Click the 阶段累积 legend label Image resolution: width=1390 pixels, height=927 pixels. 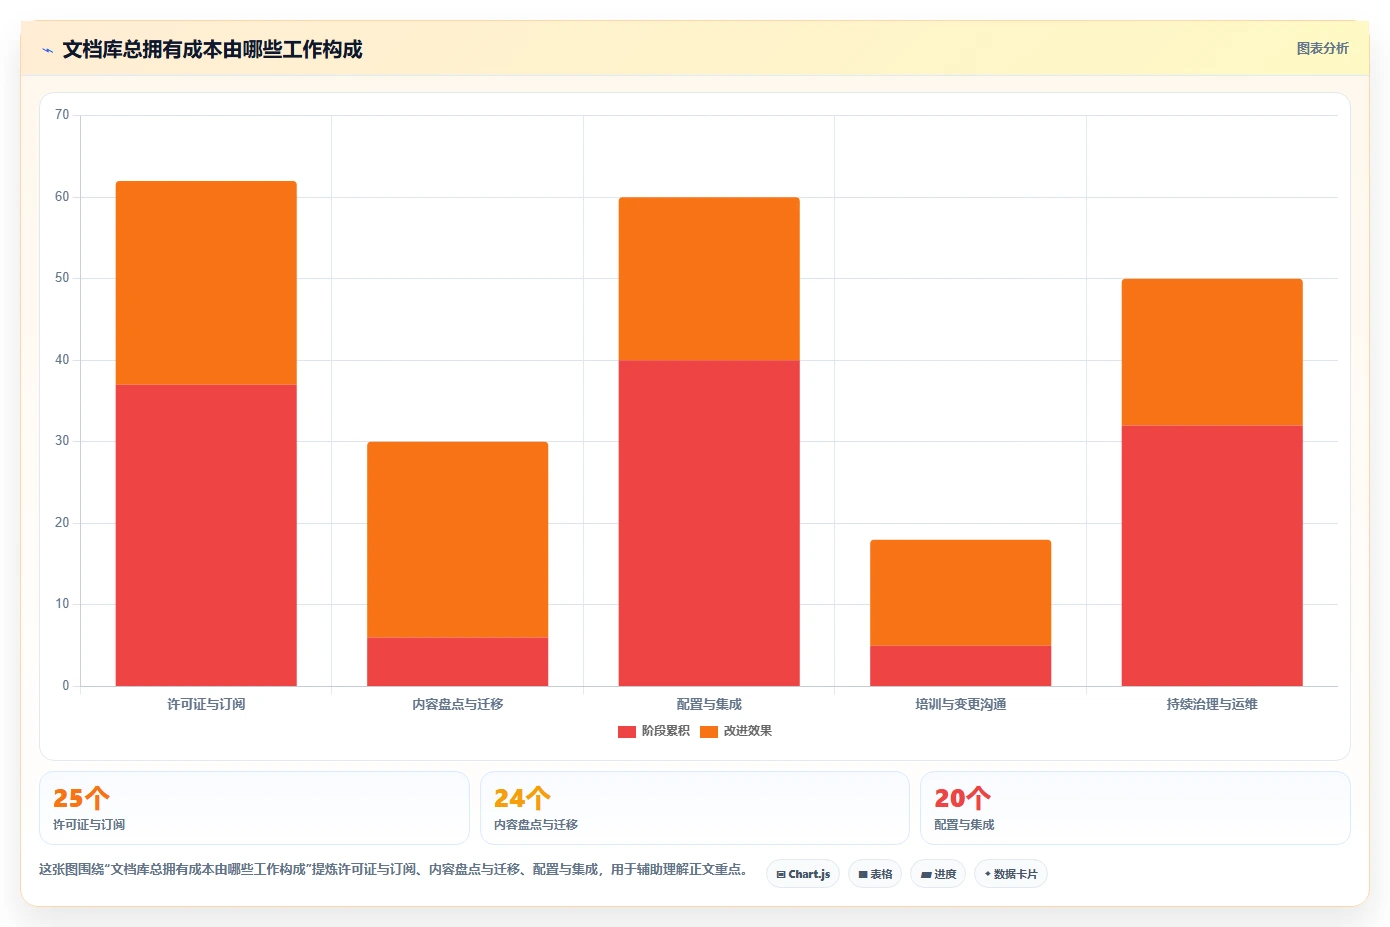point(665,731)
